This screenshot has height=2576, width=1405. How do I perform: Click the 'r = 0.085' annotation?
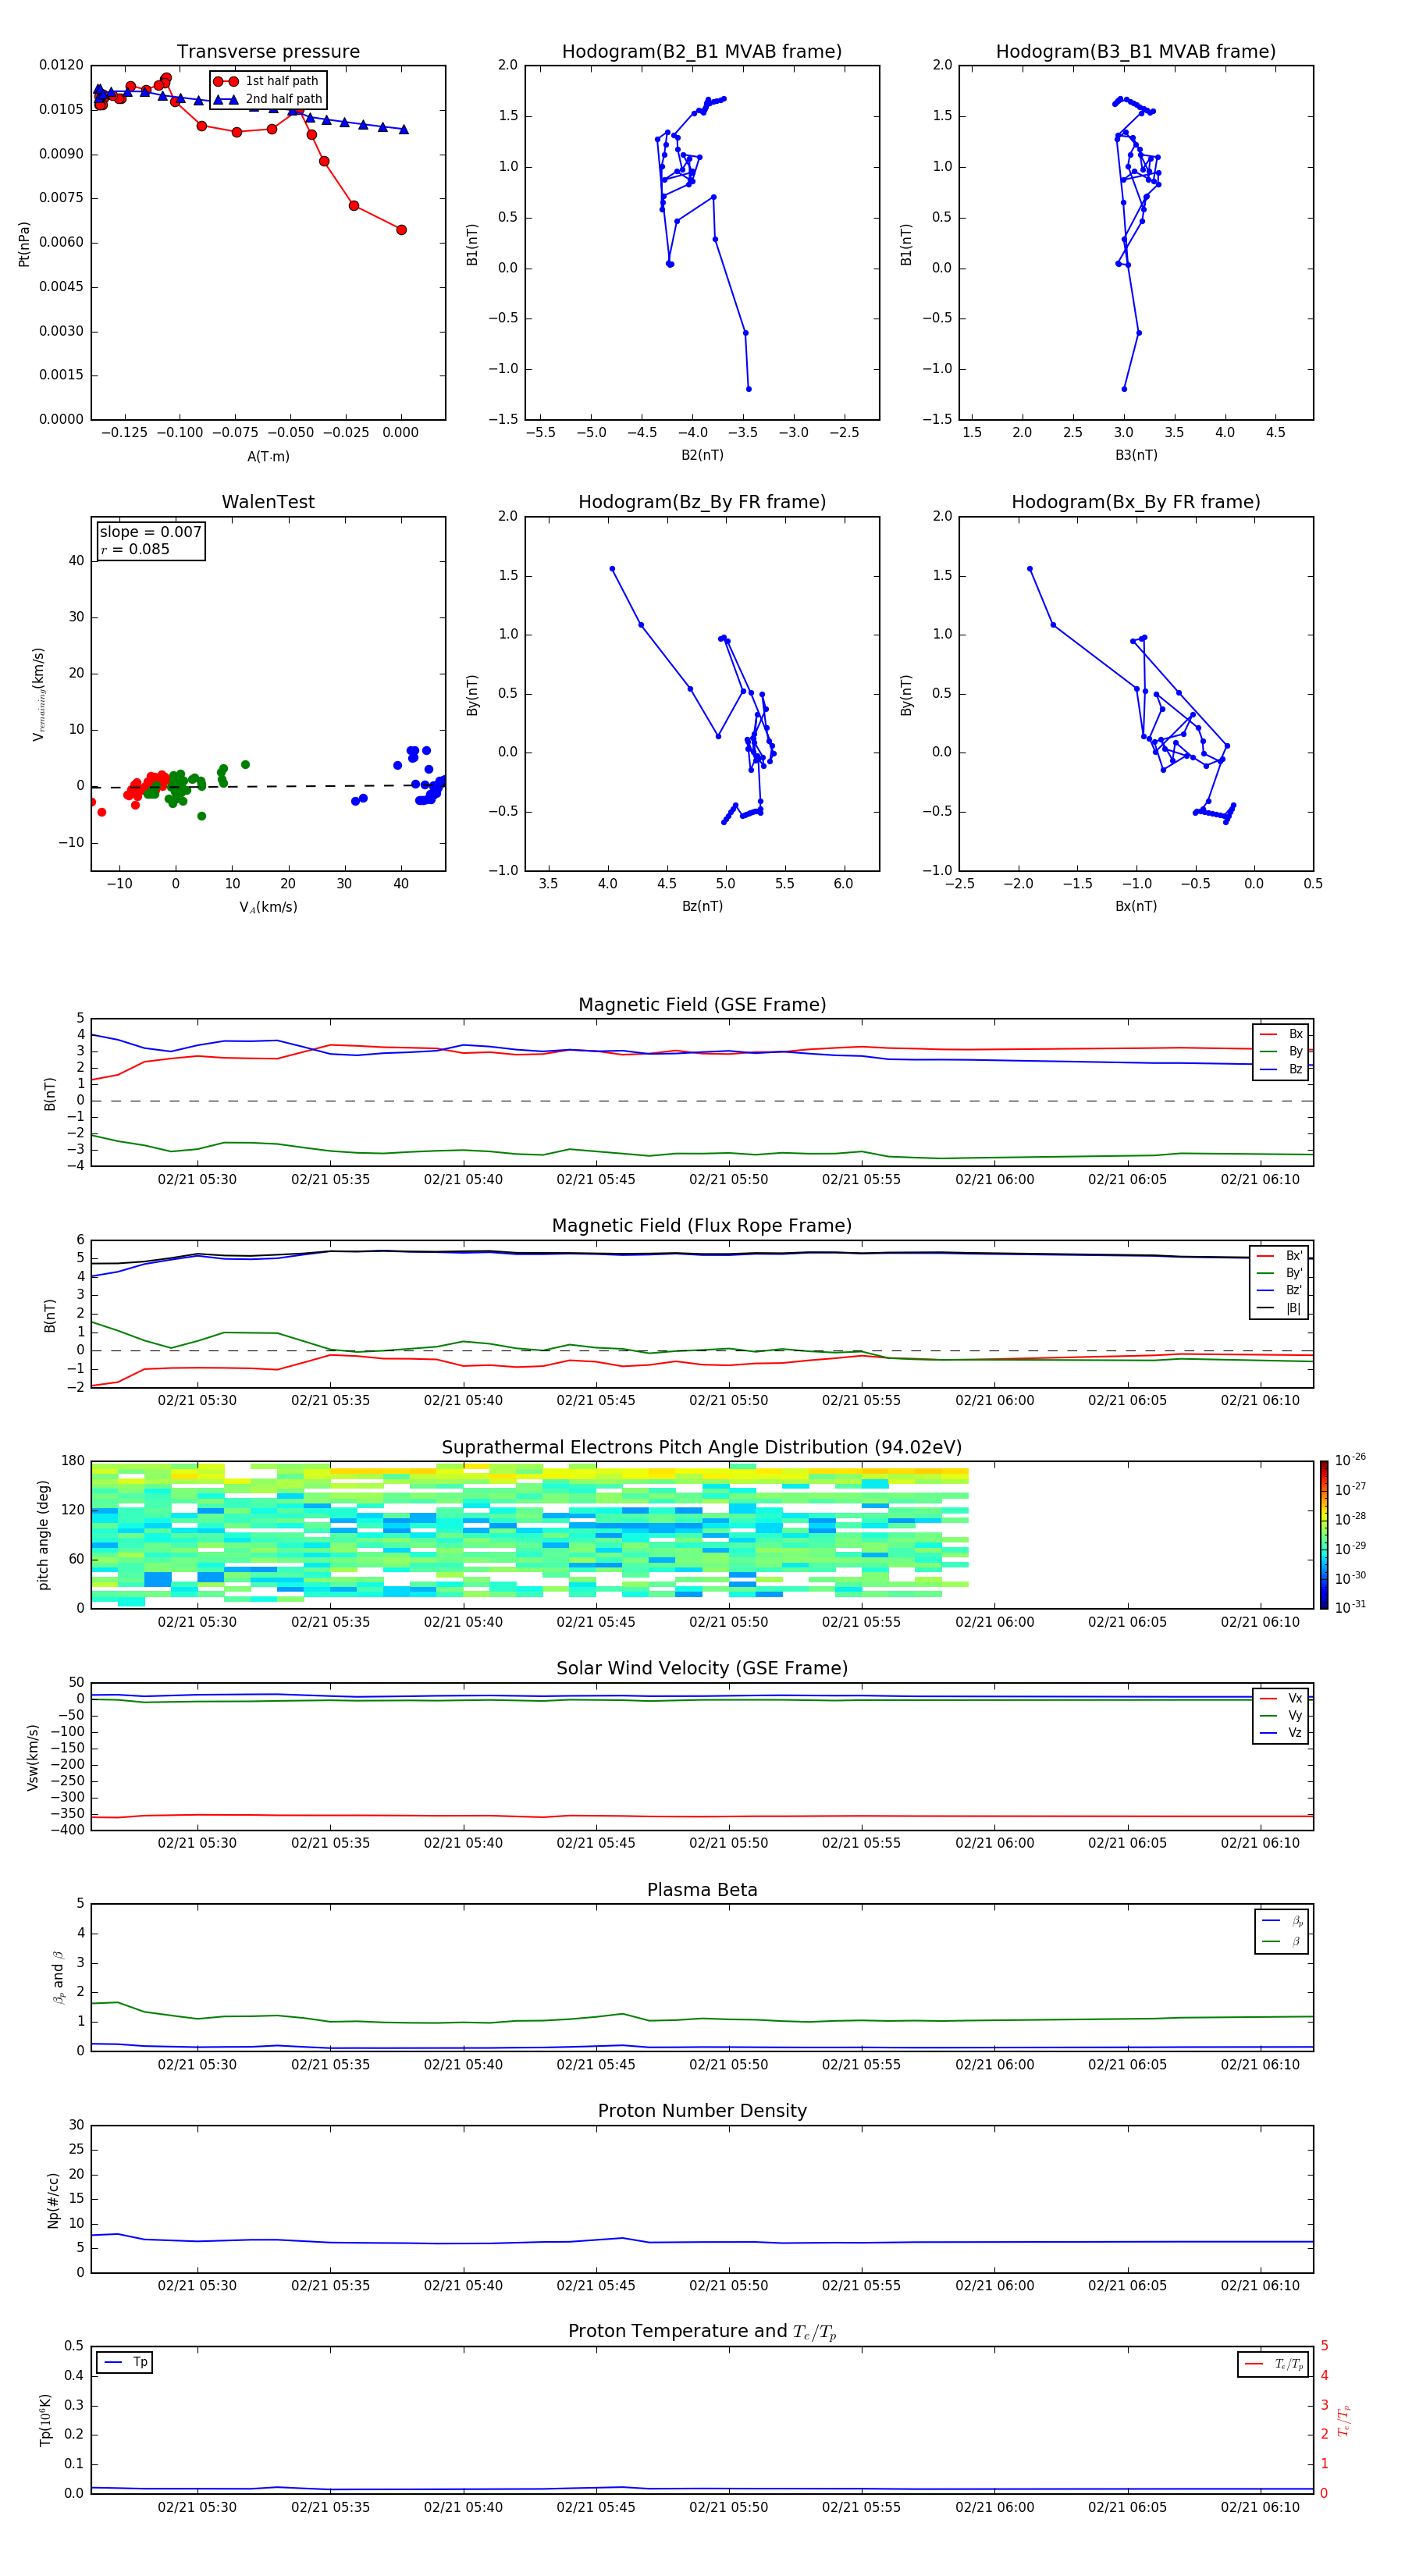(x=135, y=549)
